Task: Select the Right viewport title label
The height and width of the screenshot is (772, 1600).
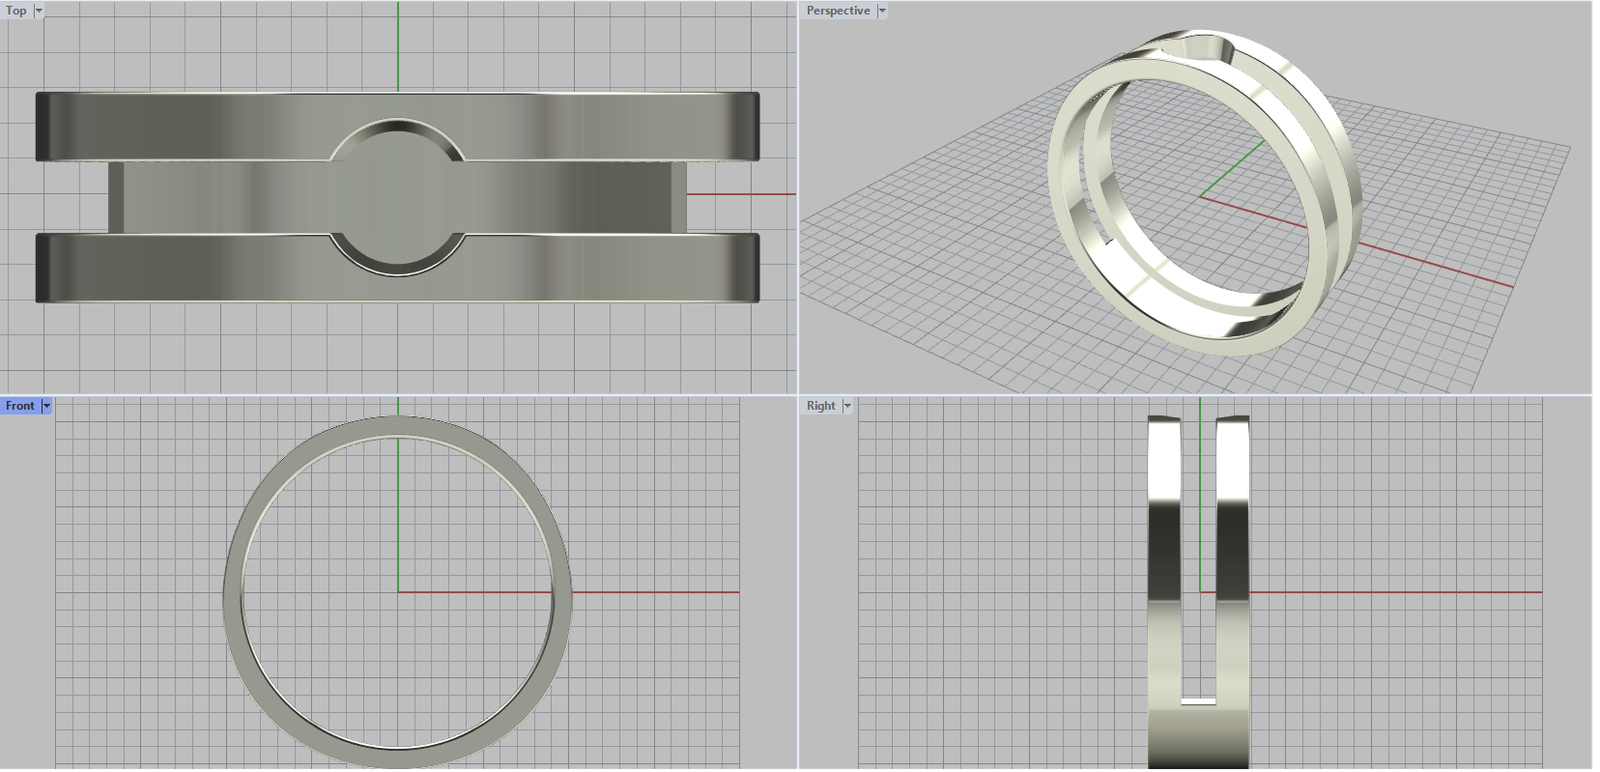Action: click(x=821, y=406)
